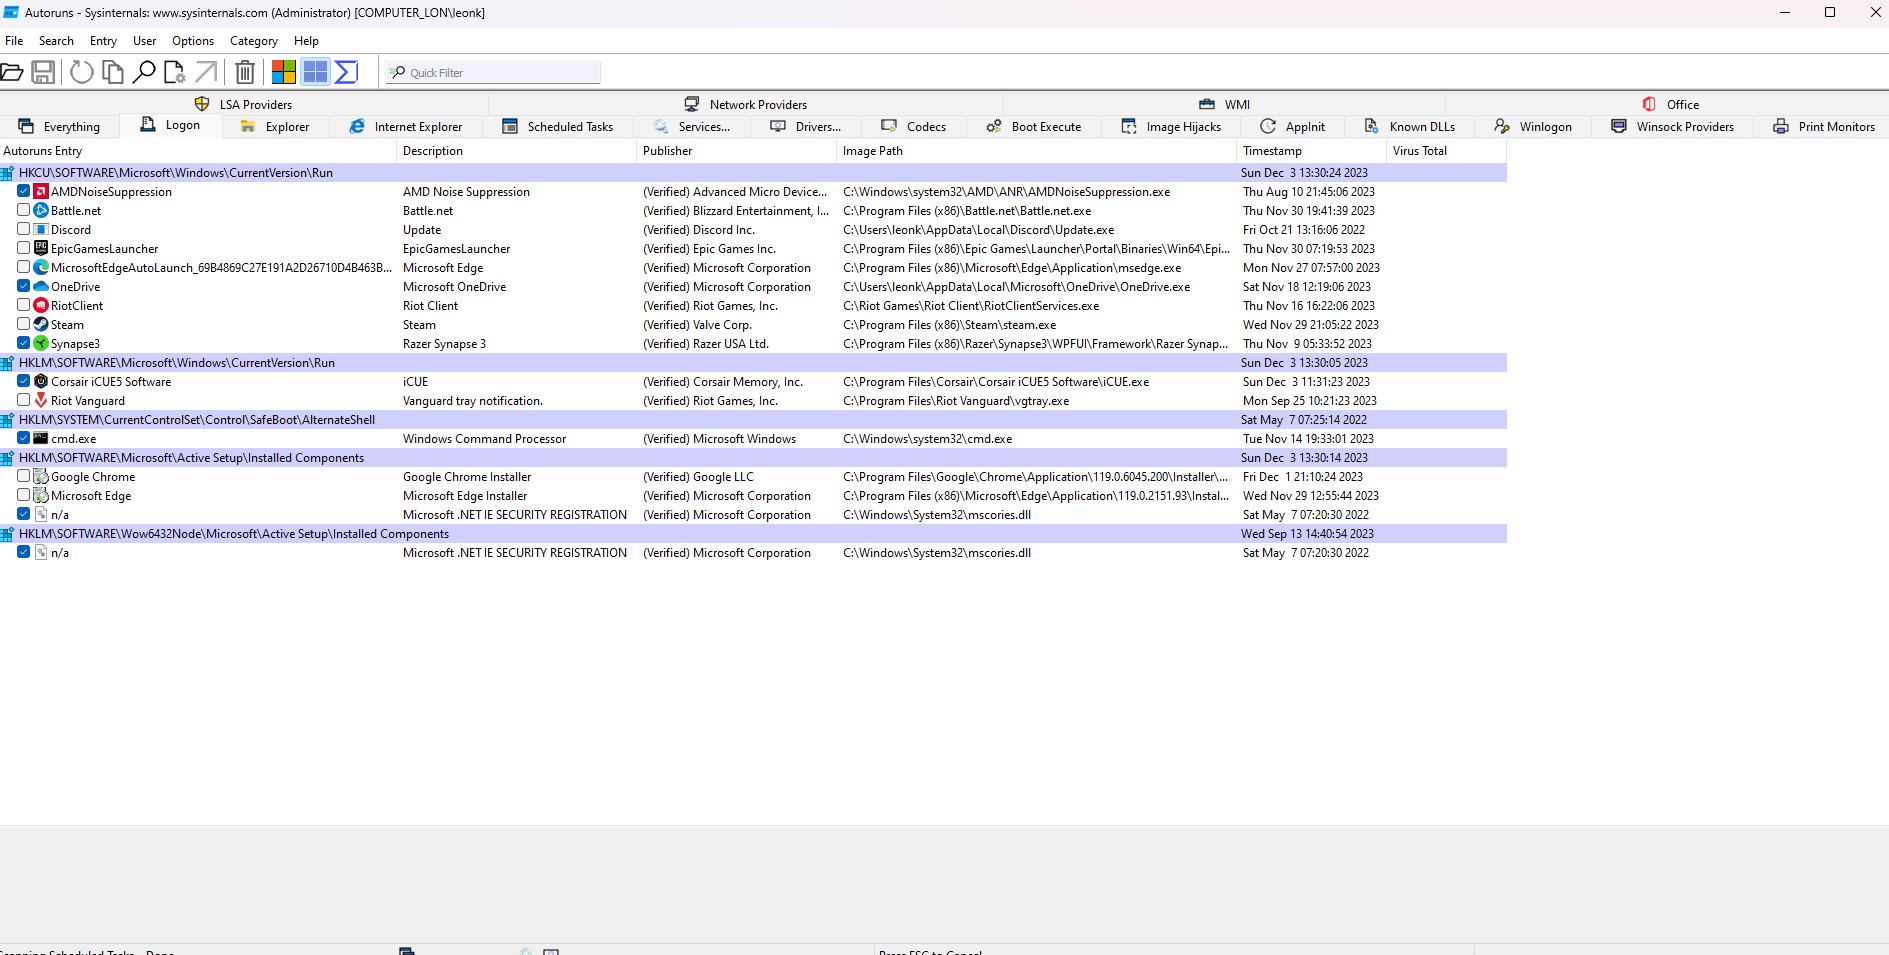The height and width of the screenshot is (955, 1889).
Task: Click '(Verified) Valve Corp.' publisher cell
Action: 697,325
